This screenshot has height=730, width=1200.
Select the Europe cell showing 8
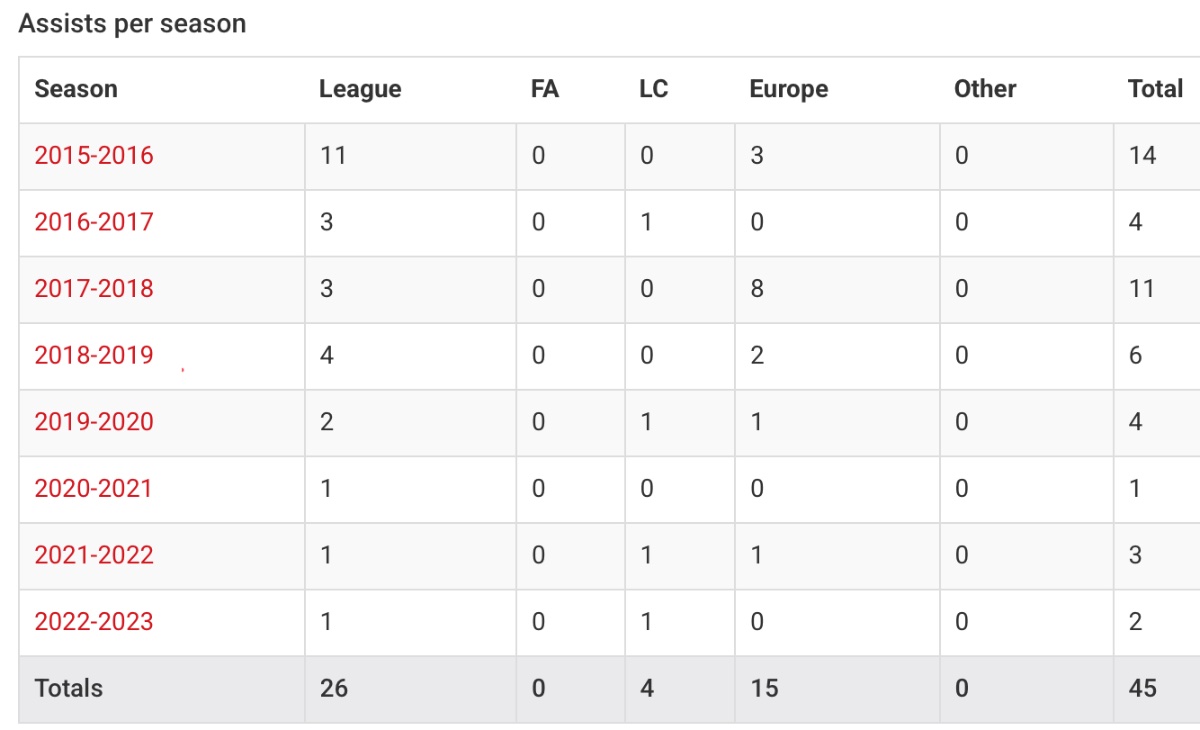point(837,289)
